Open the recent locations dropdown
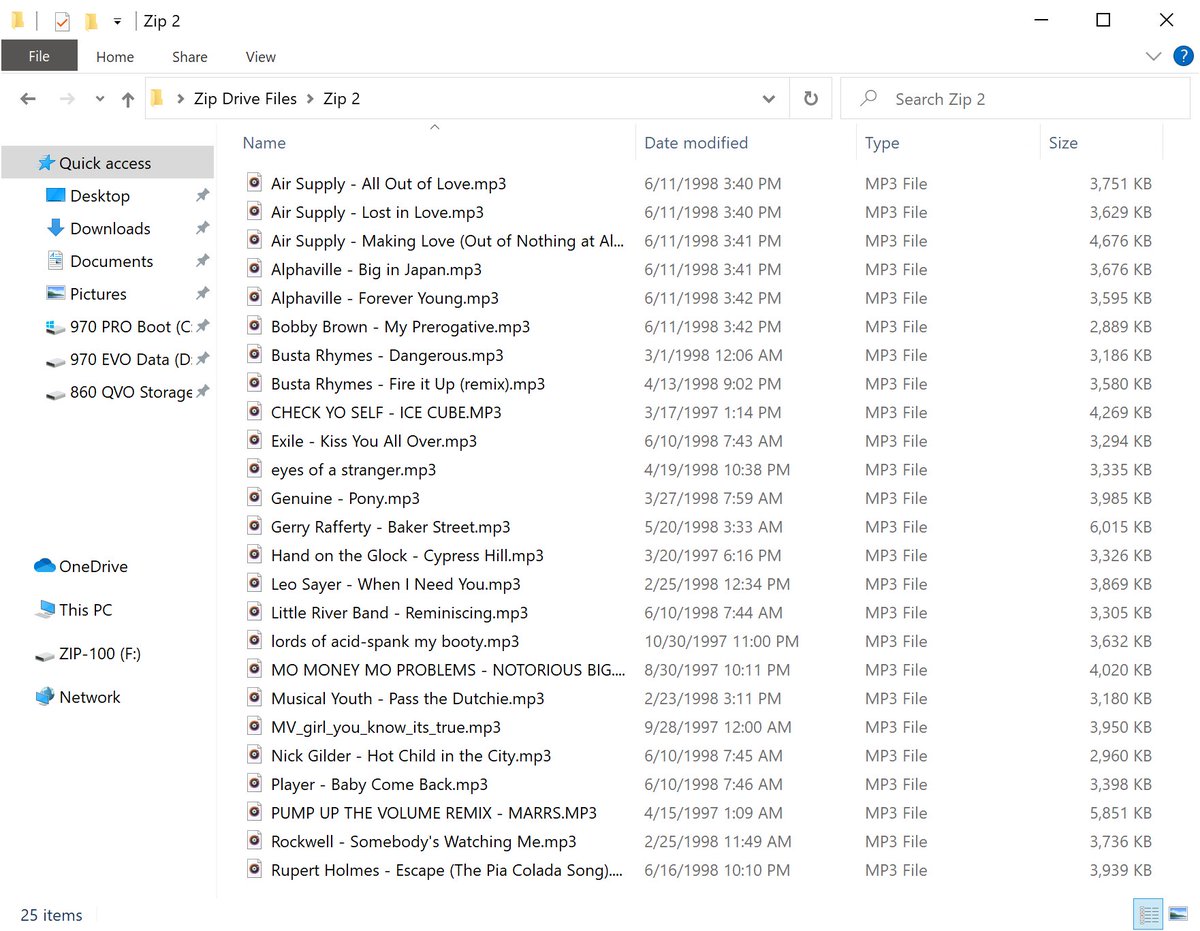Viewport: 1200px width, 931px height. tap(99, 99)
